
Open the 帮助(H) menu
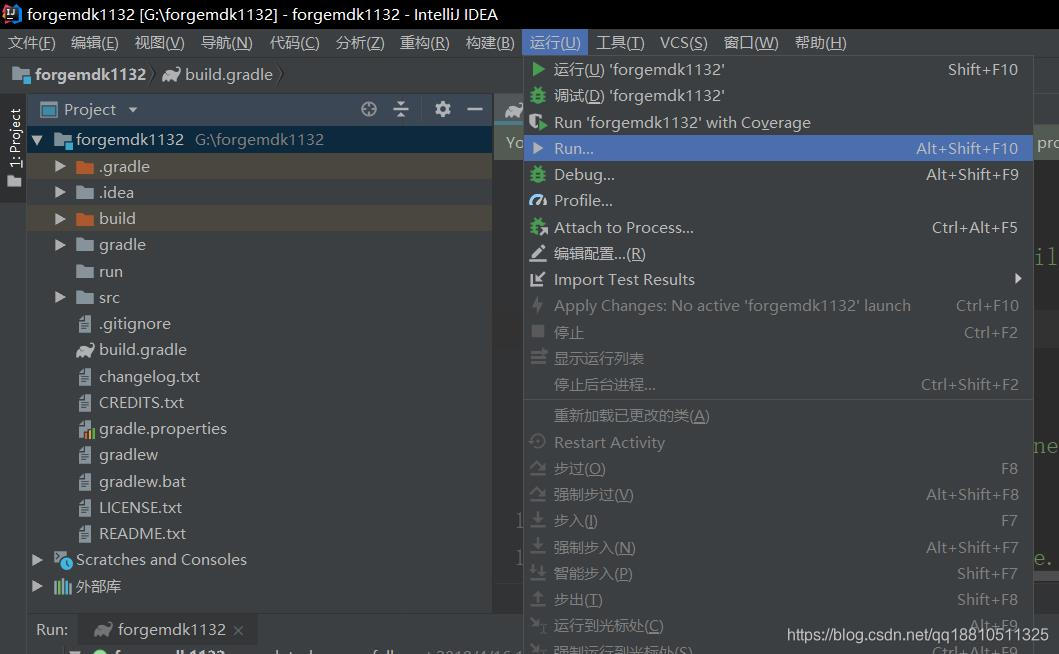coord(821,43)
